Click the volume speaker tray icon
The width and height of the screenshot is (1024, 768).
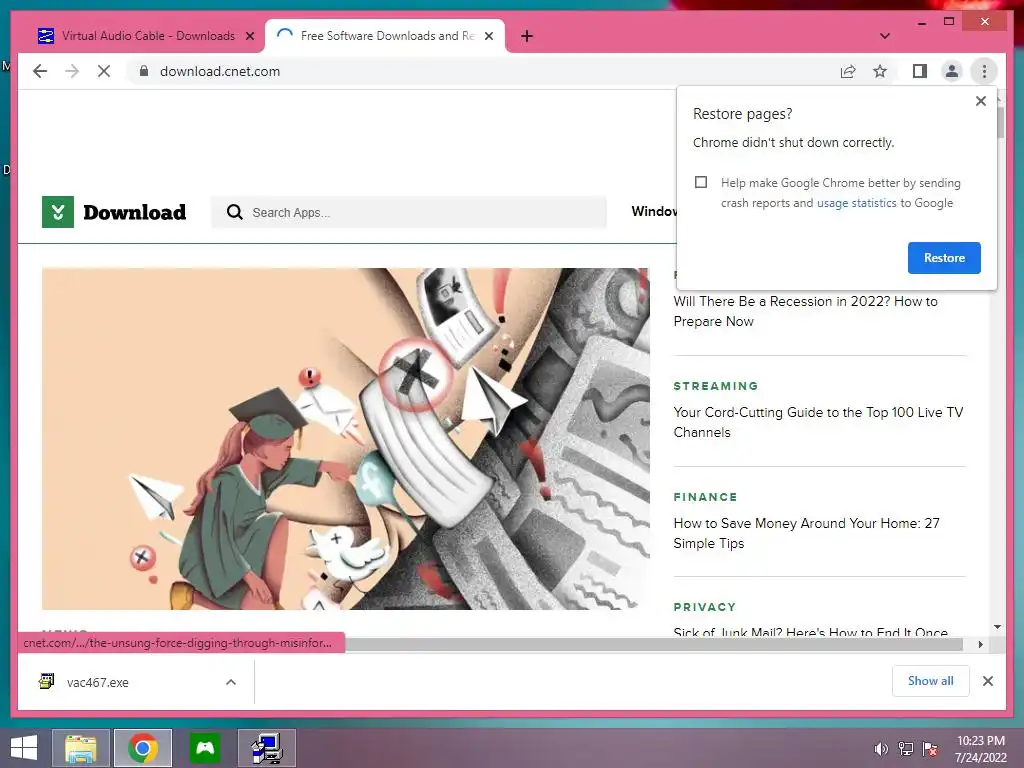click(x=880, y=748)
